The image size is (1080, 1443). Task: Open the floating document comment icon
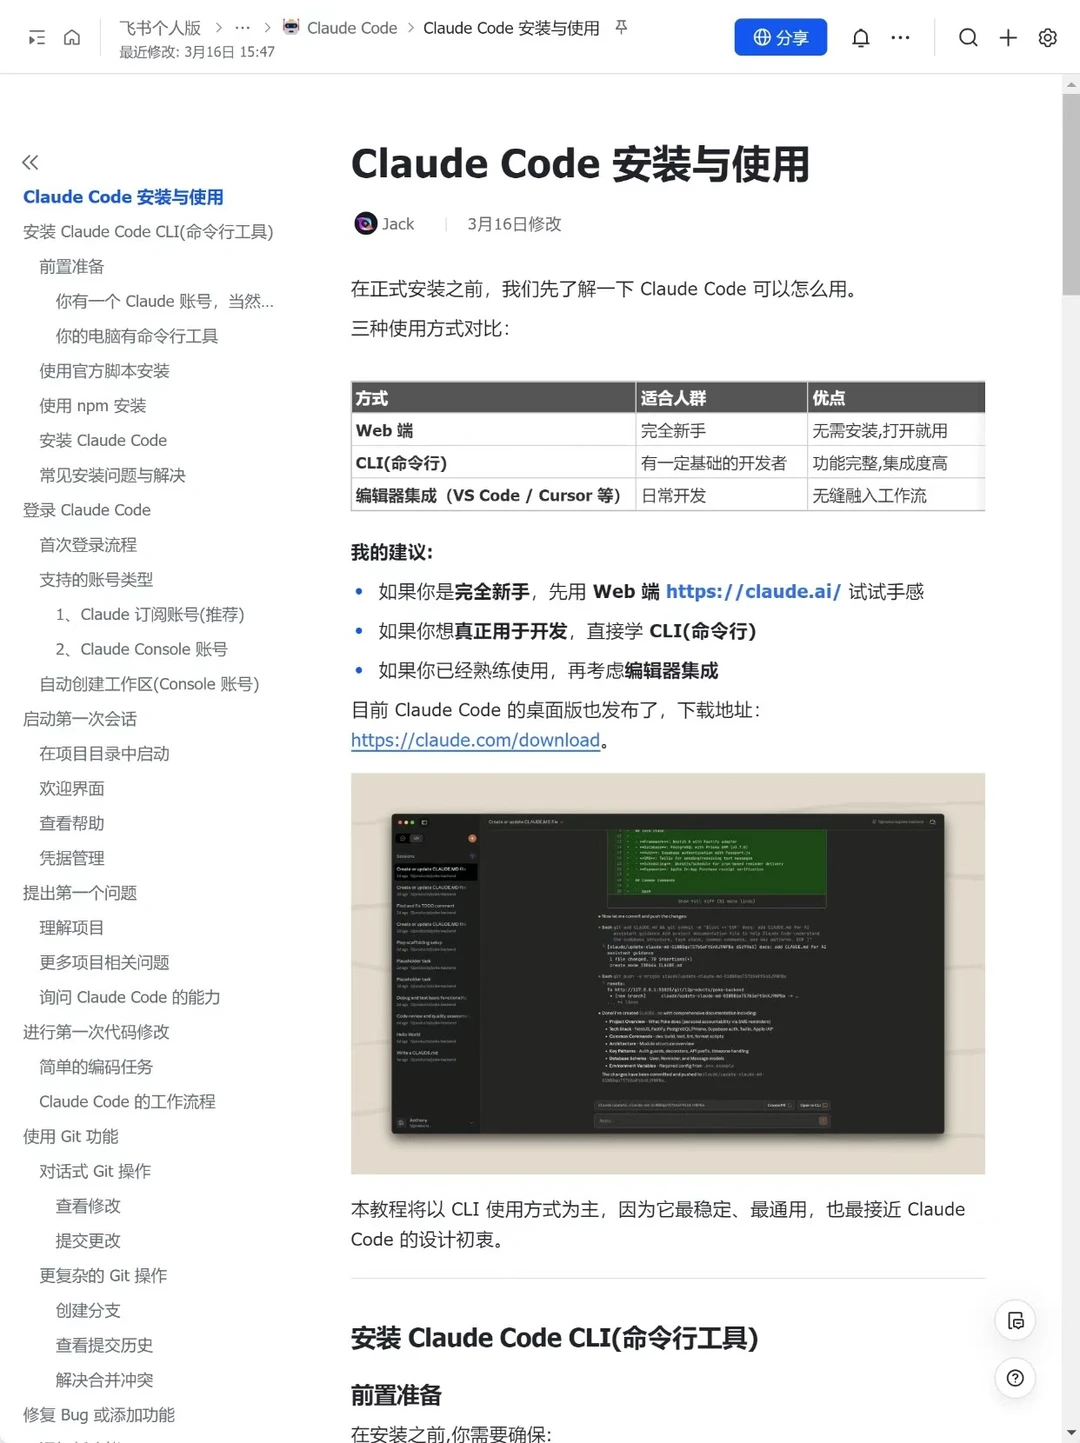coord(1015,1321)
